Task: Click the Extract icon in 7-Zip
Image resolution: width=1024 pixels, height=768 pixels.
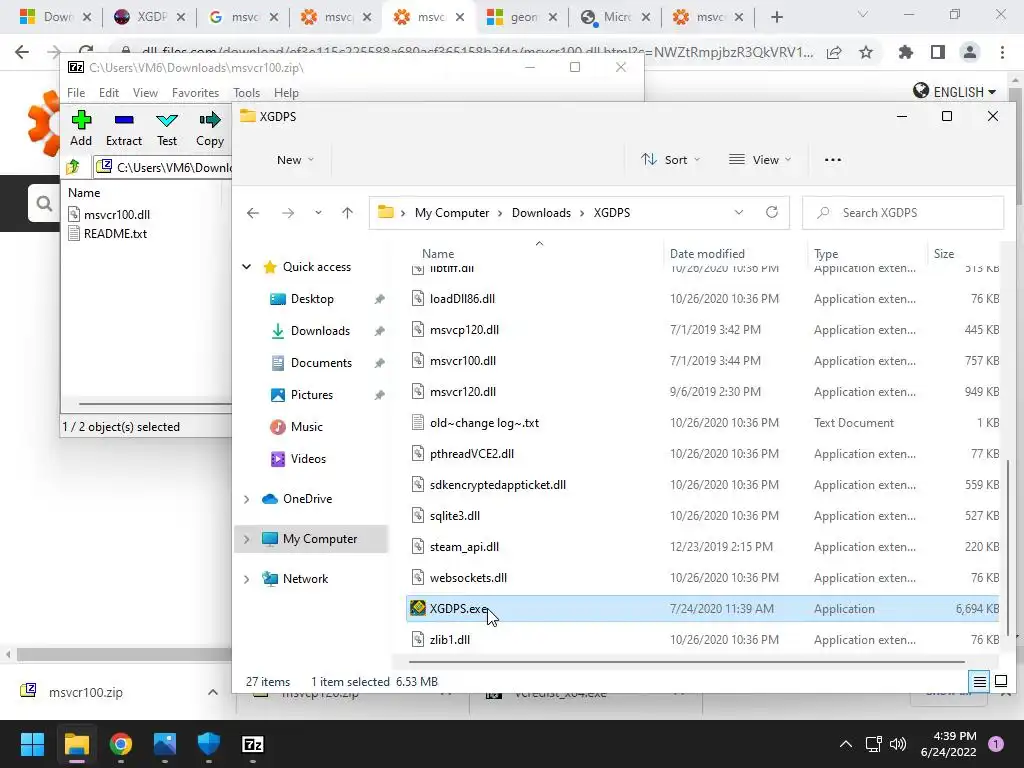Action: click(x=123, y=129)
